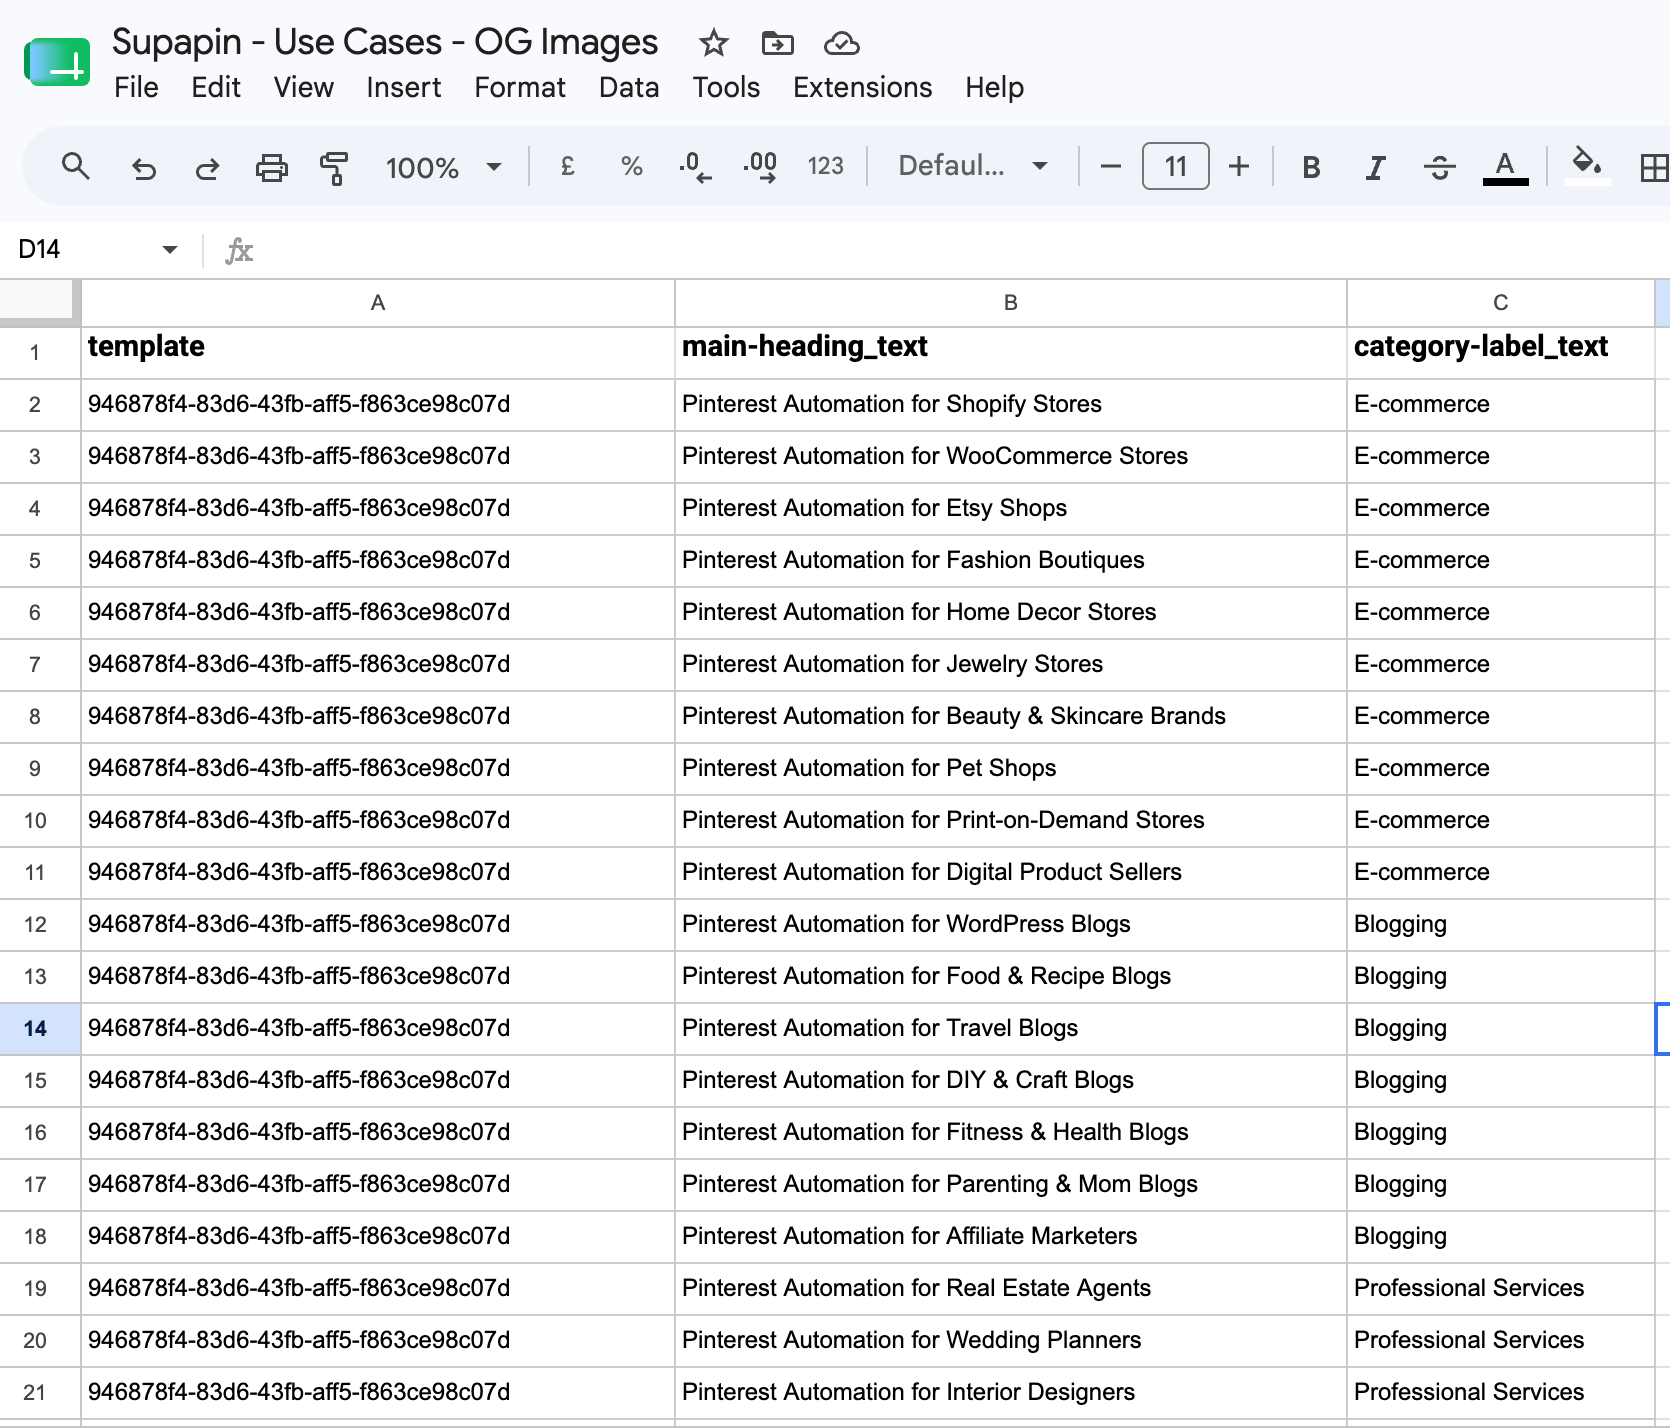Open the fill color picker
Screen dimensions: 1670x1428
click(x=1587, y=166)
